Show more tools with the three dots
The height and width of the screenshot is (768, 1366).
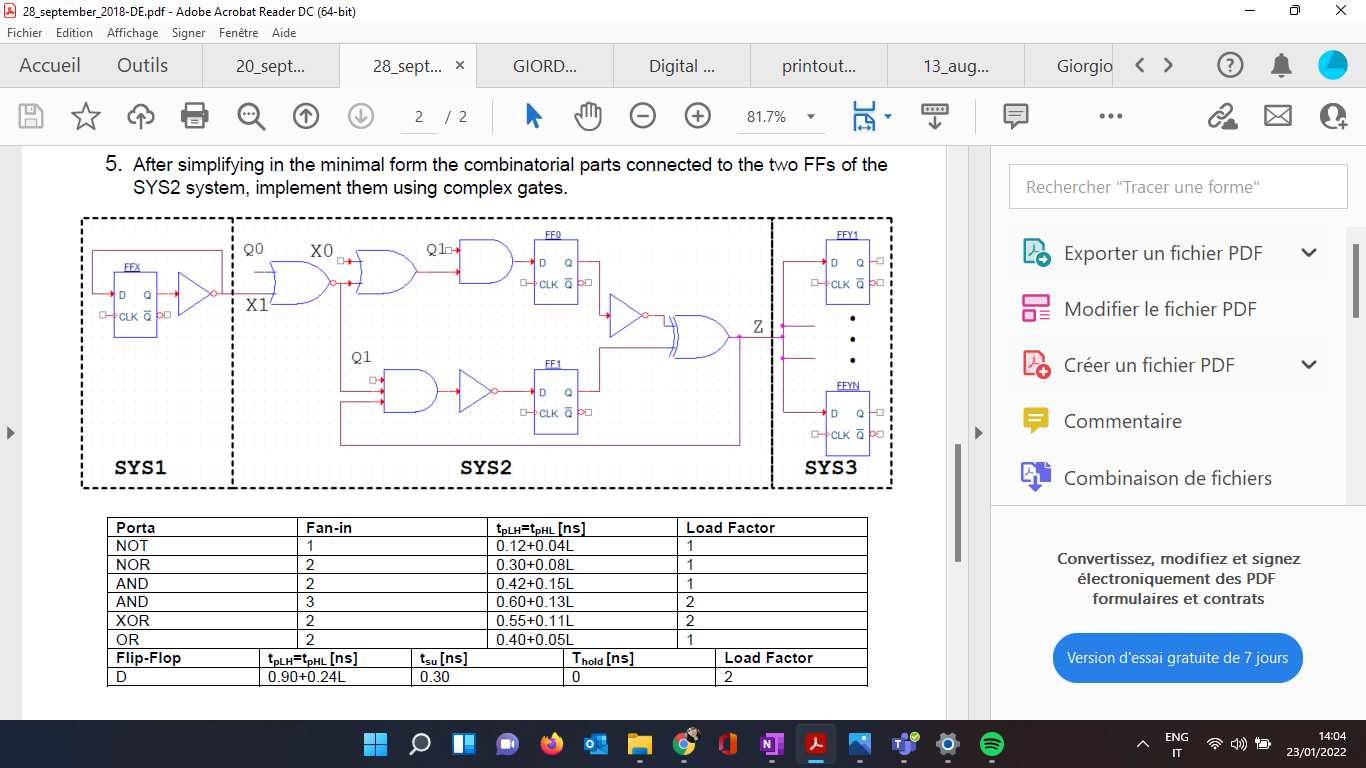click(x=1111, y=116)
